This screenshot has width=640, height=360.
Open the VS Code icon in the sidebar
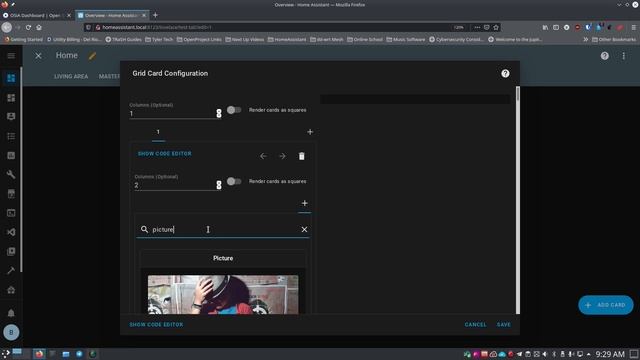(11, 232)
